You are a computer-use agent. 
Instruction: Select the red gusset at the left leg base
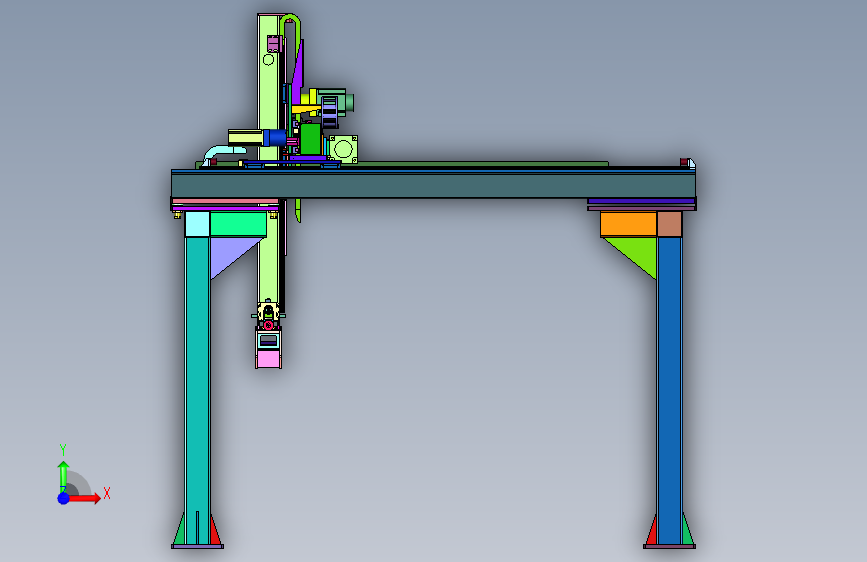point(215,529)
